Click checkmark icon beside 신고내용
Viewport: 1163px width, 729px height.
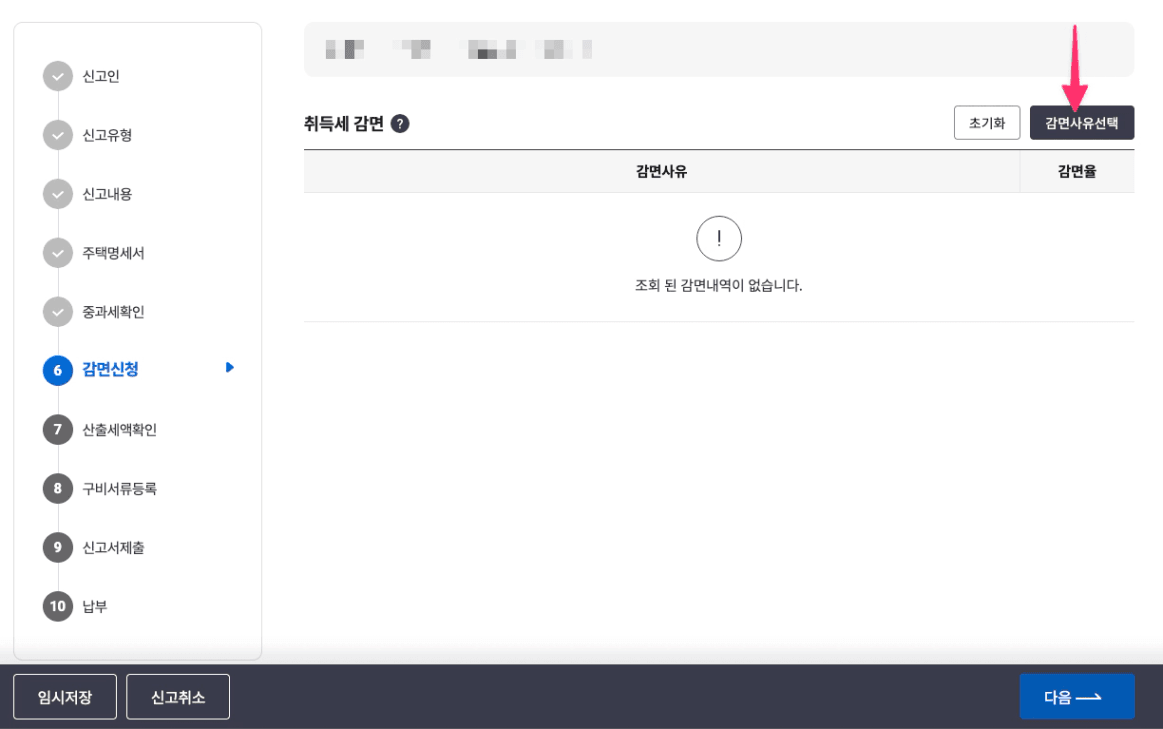coord(58,194)
